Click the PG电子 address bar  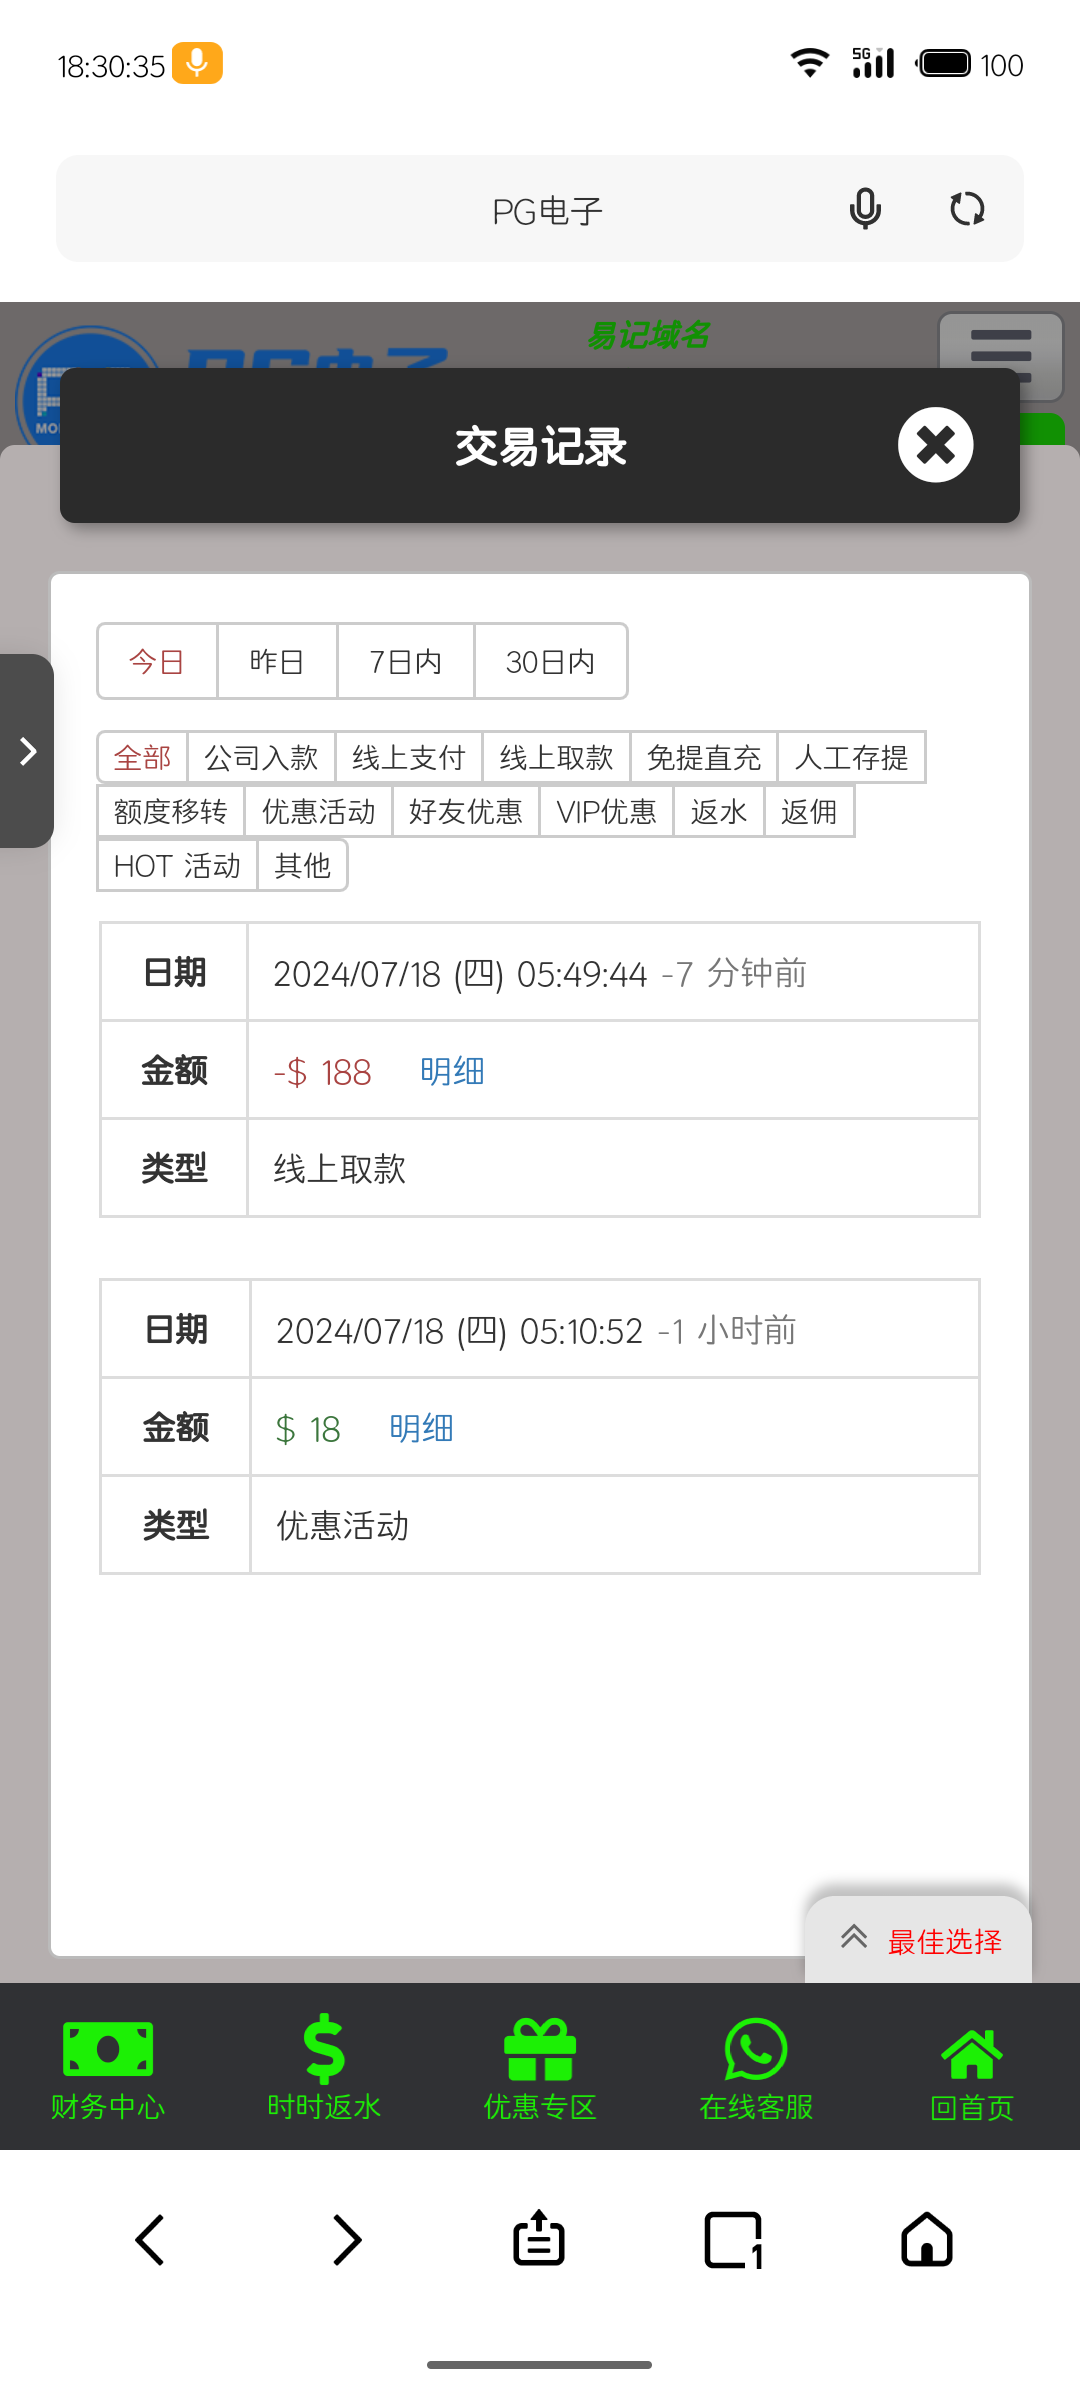(548, 211)
